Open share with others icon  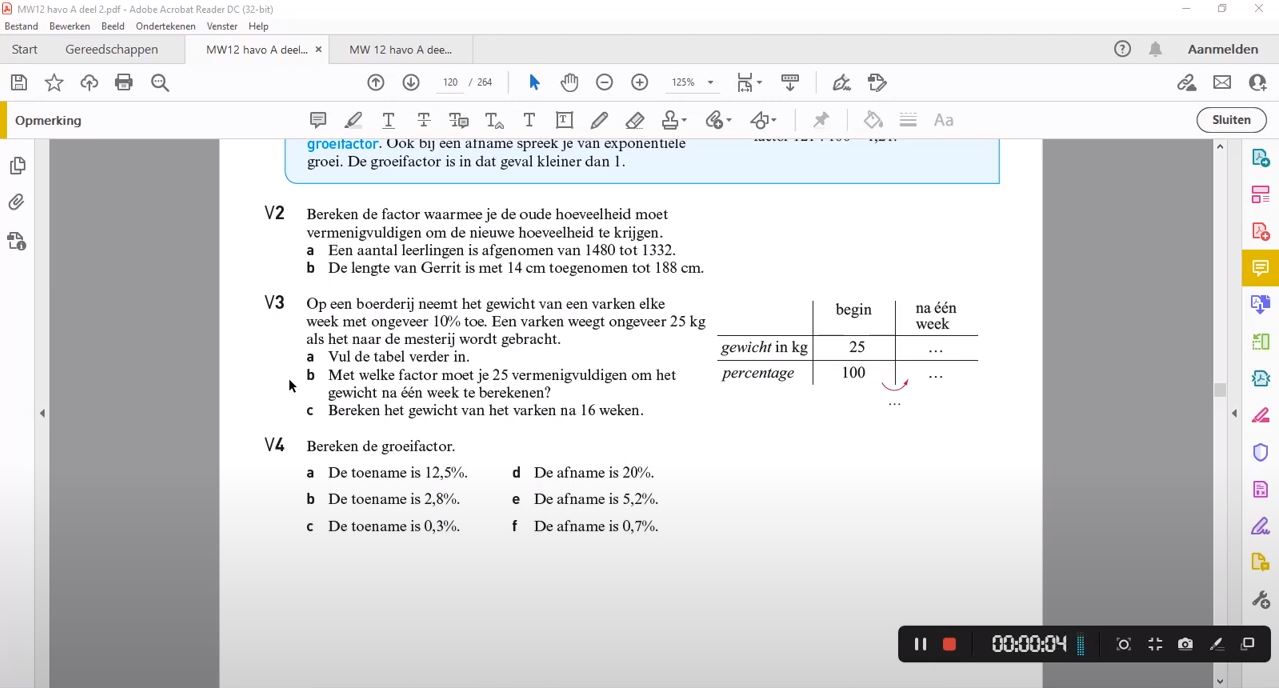[1257, 83]
